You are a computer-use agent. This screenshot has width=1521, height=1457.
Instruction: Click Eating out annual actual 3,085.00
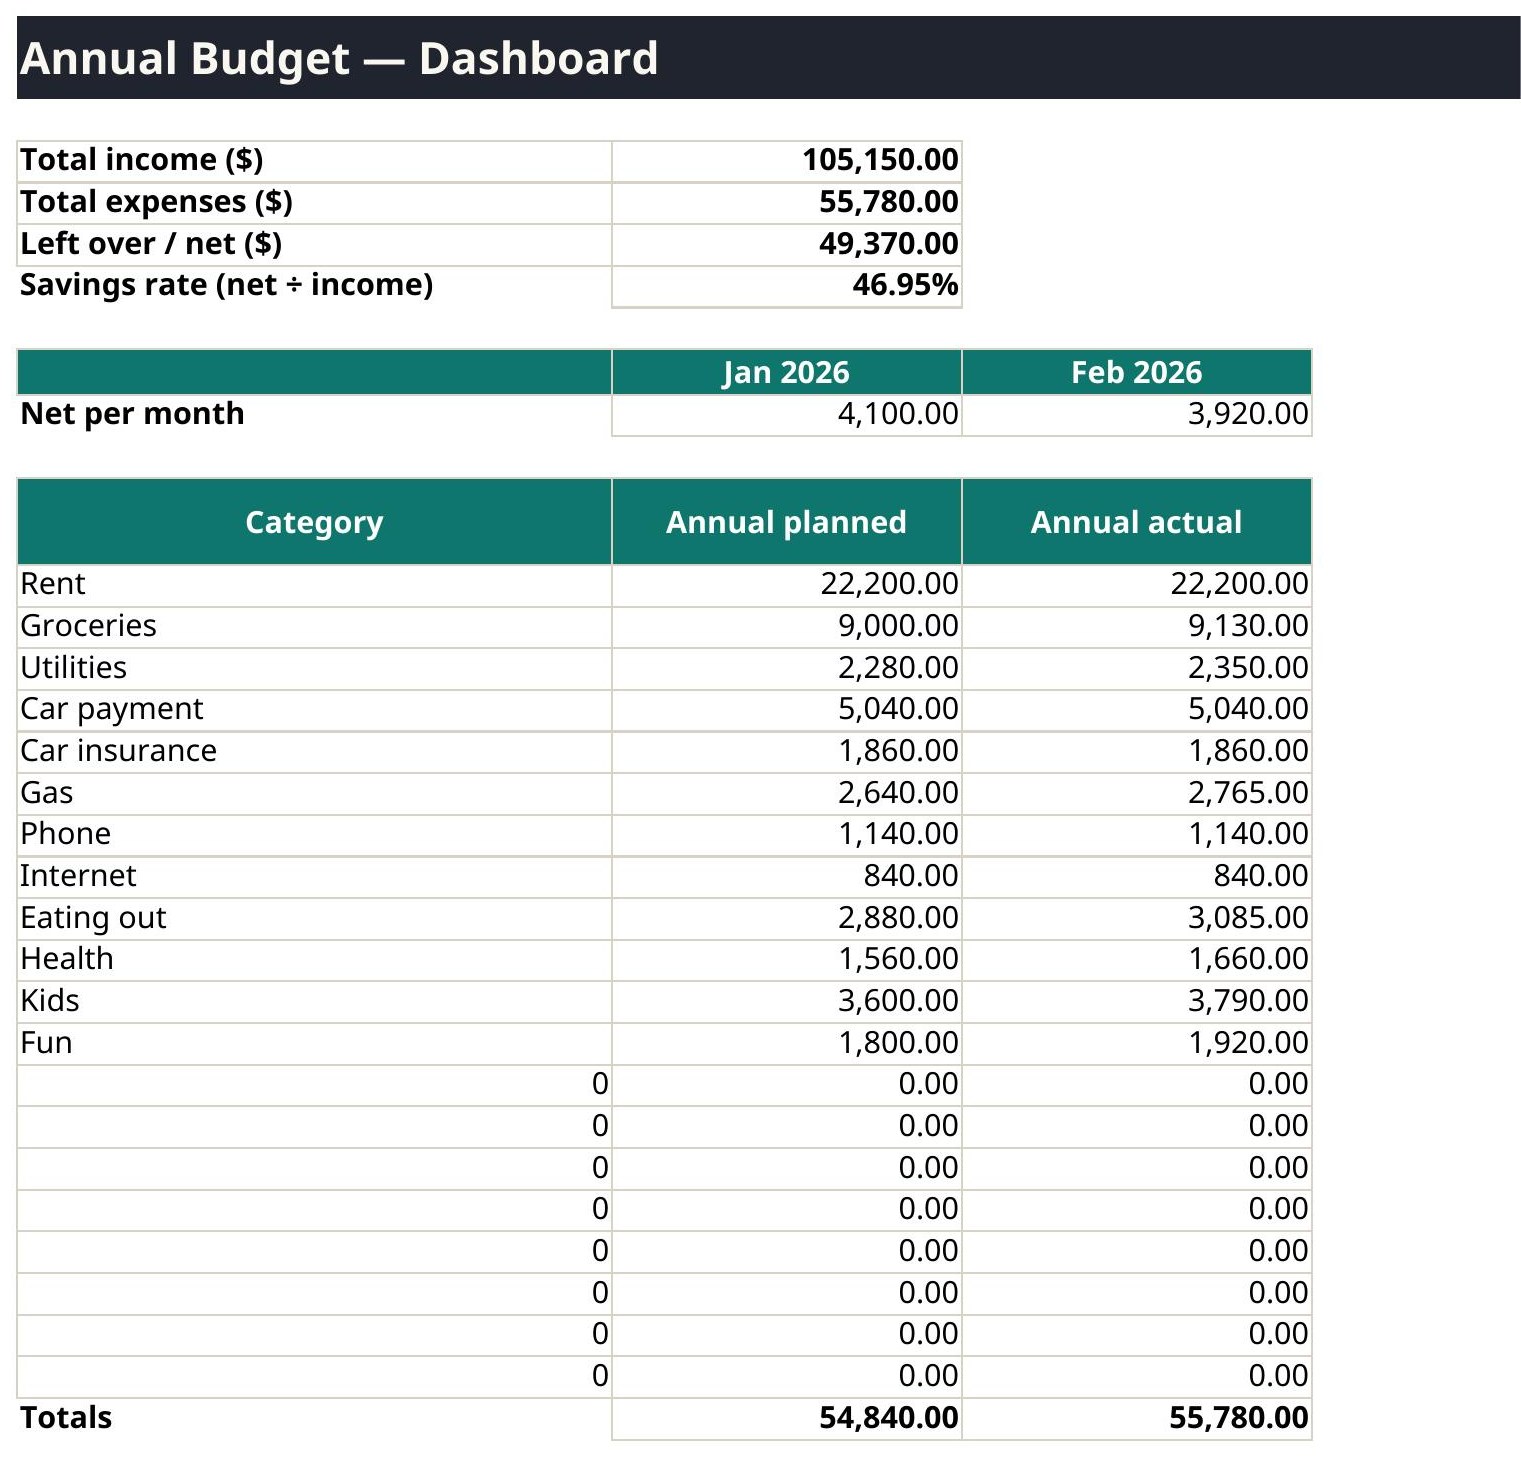[x=1136, y=919]
